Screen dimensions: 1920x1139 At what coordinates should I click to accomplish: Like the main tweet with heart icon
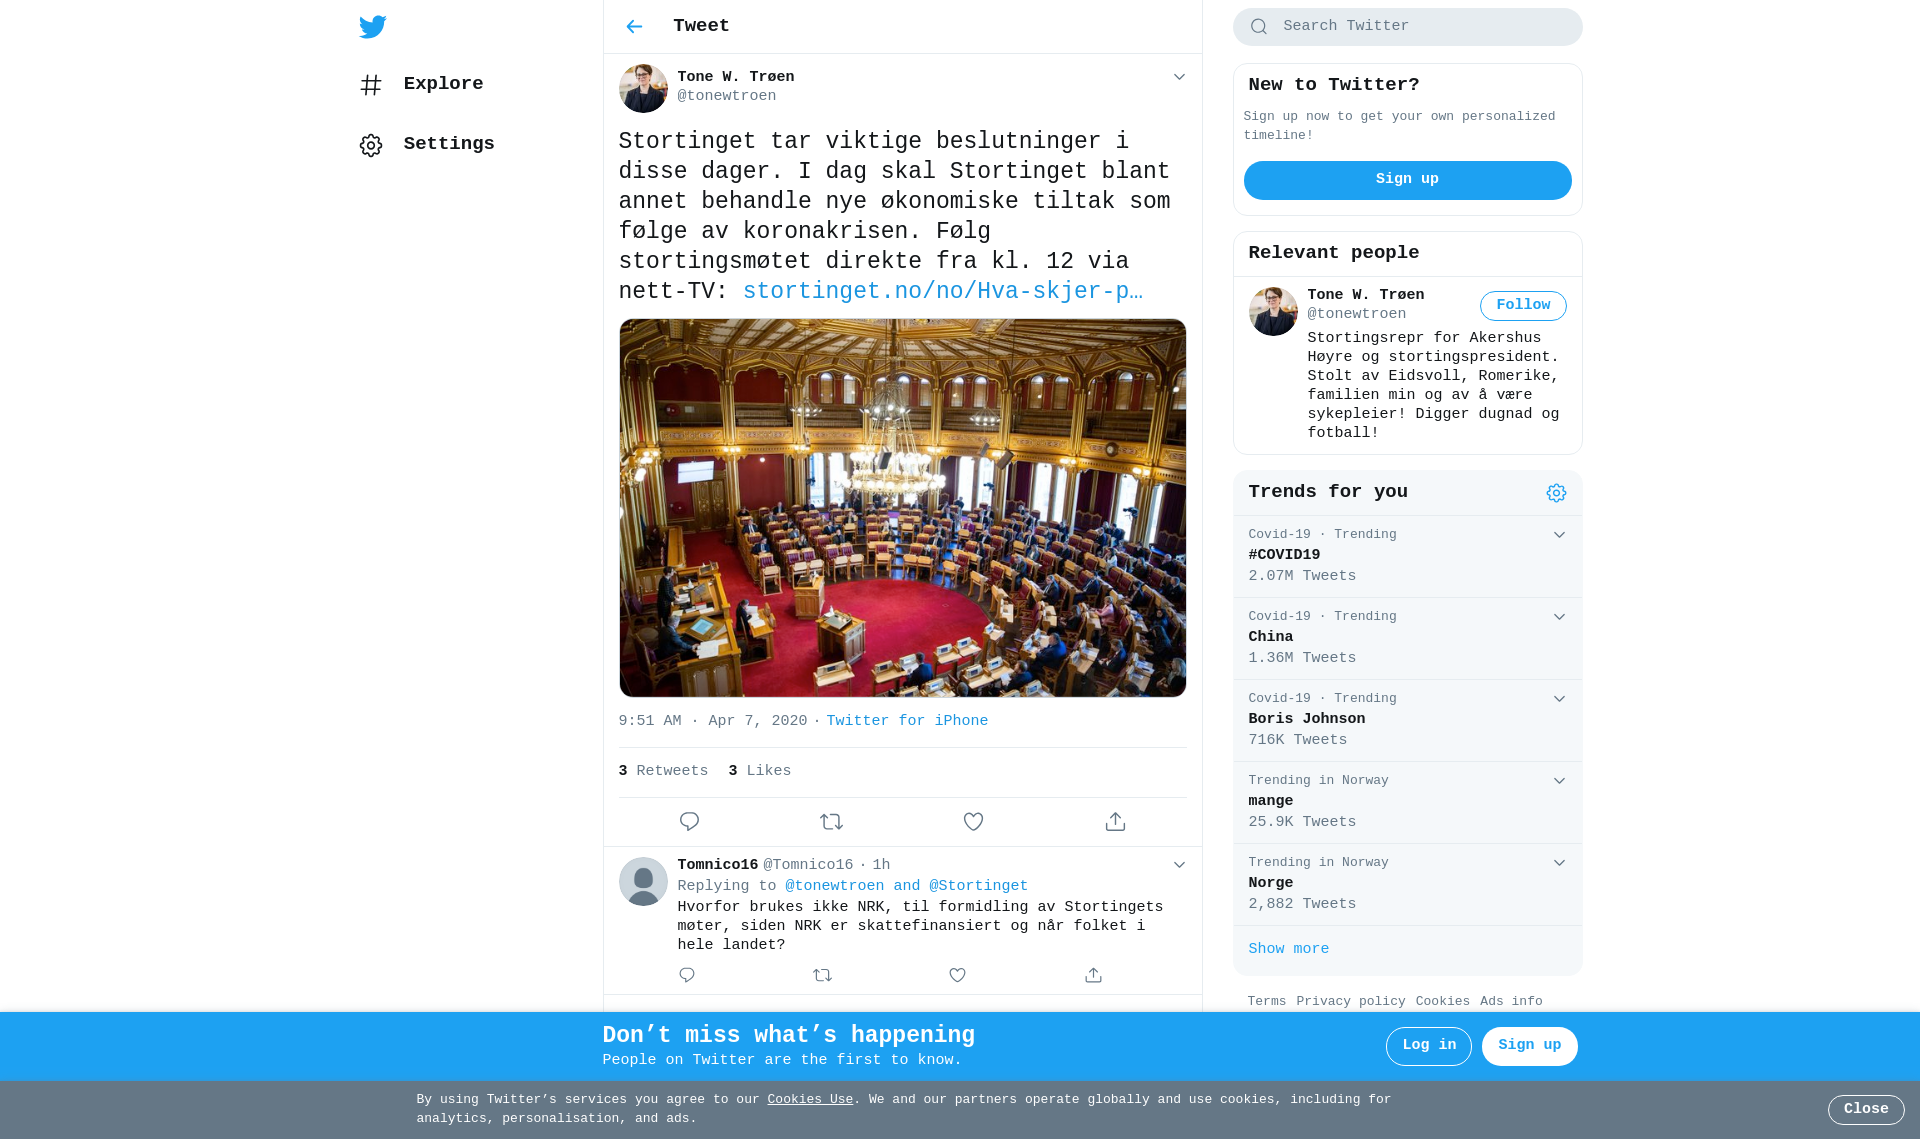coord(973,822)
